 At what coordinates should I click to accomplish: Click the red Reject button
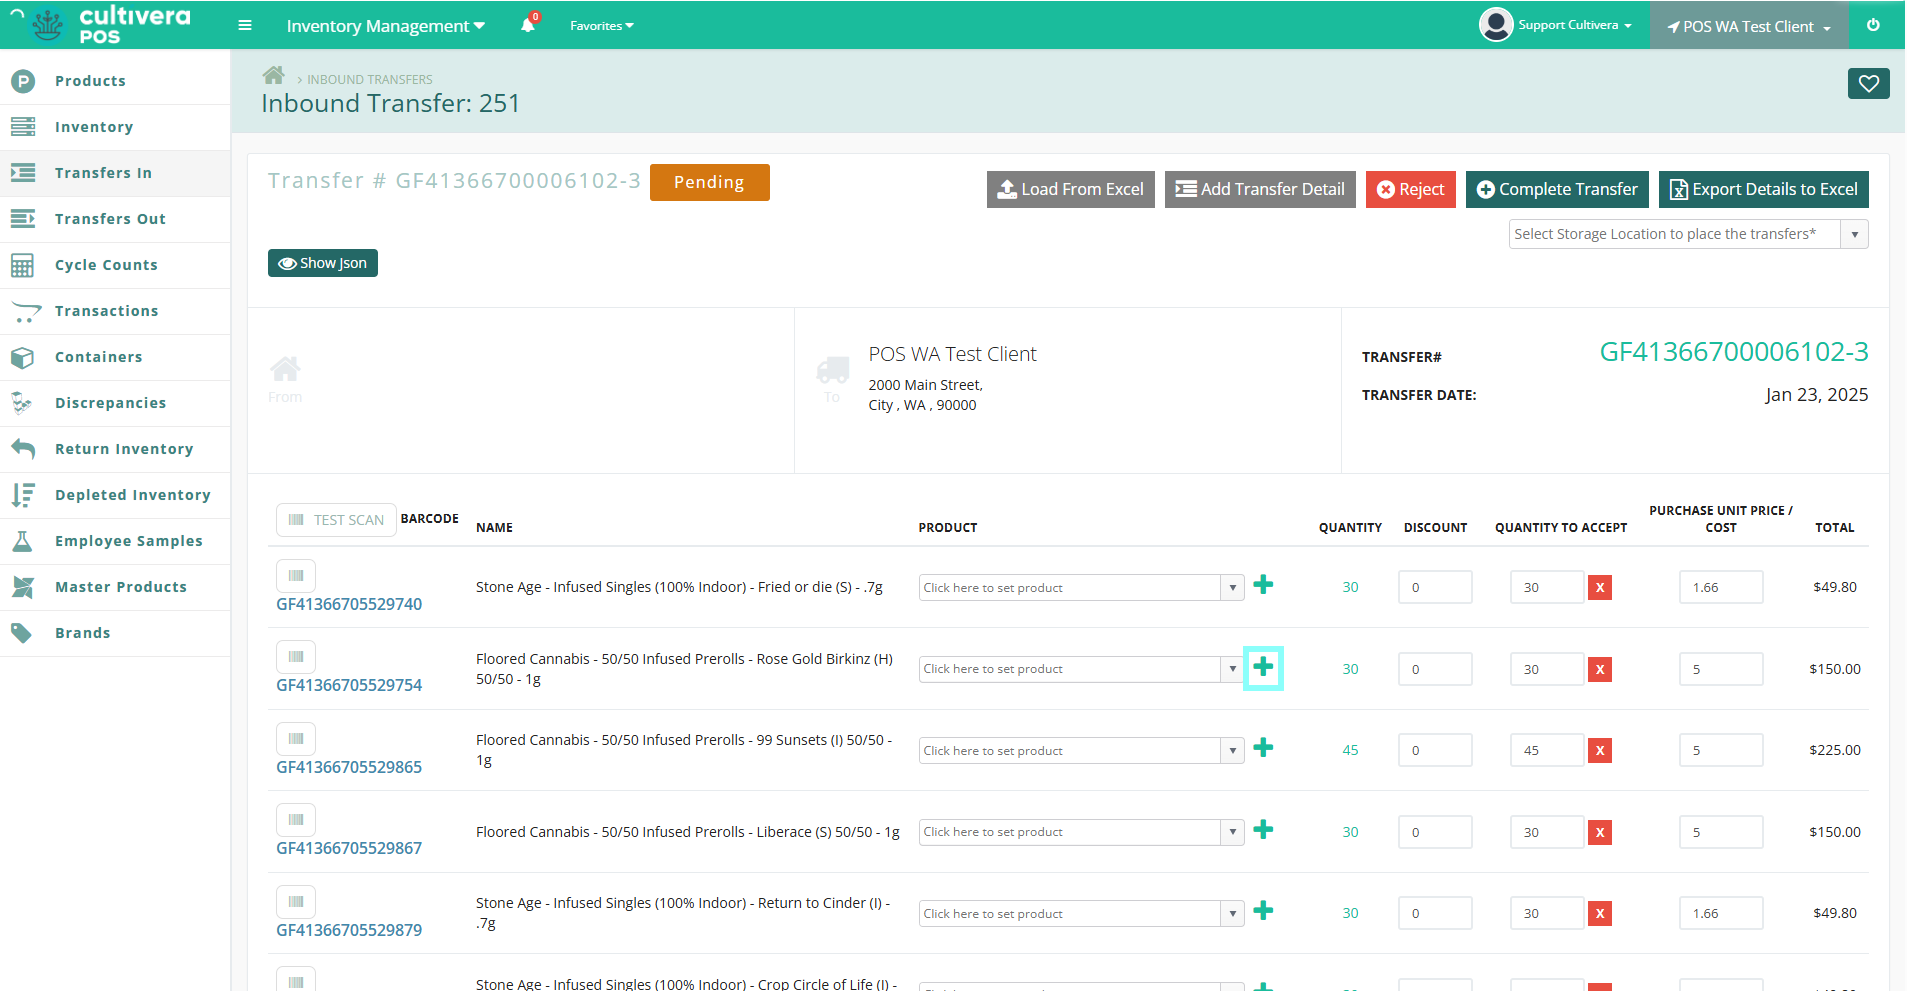(x=1410, y=189)
